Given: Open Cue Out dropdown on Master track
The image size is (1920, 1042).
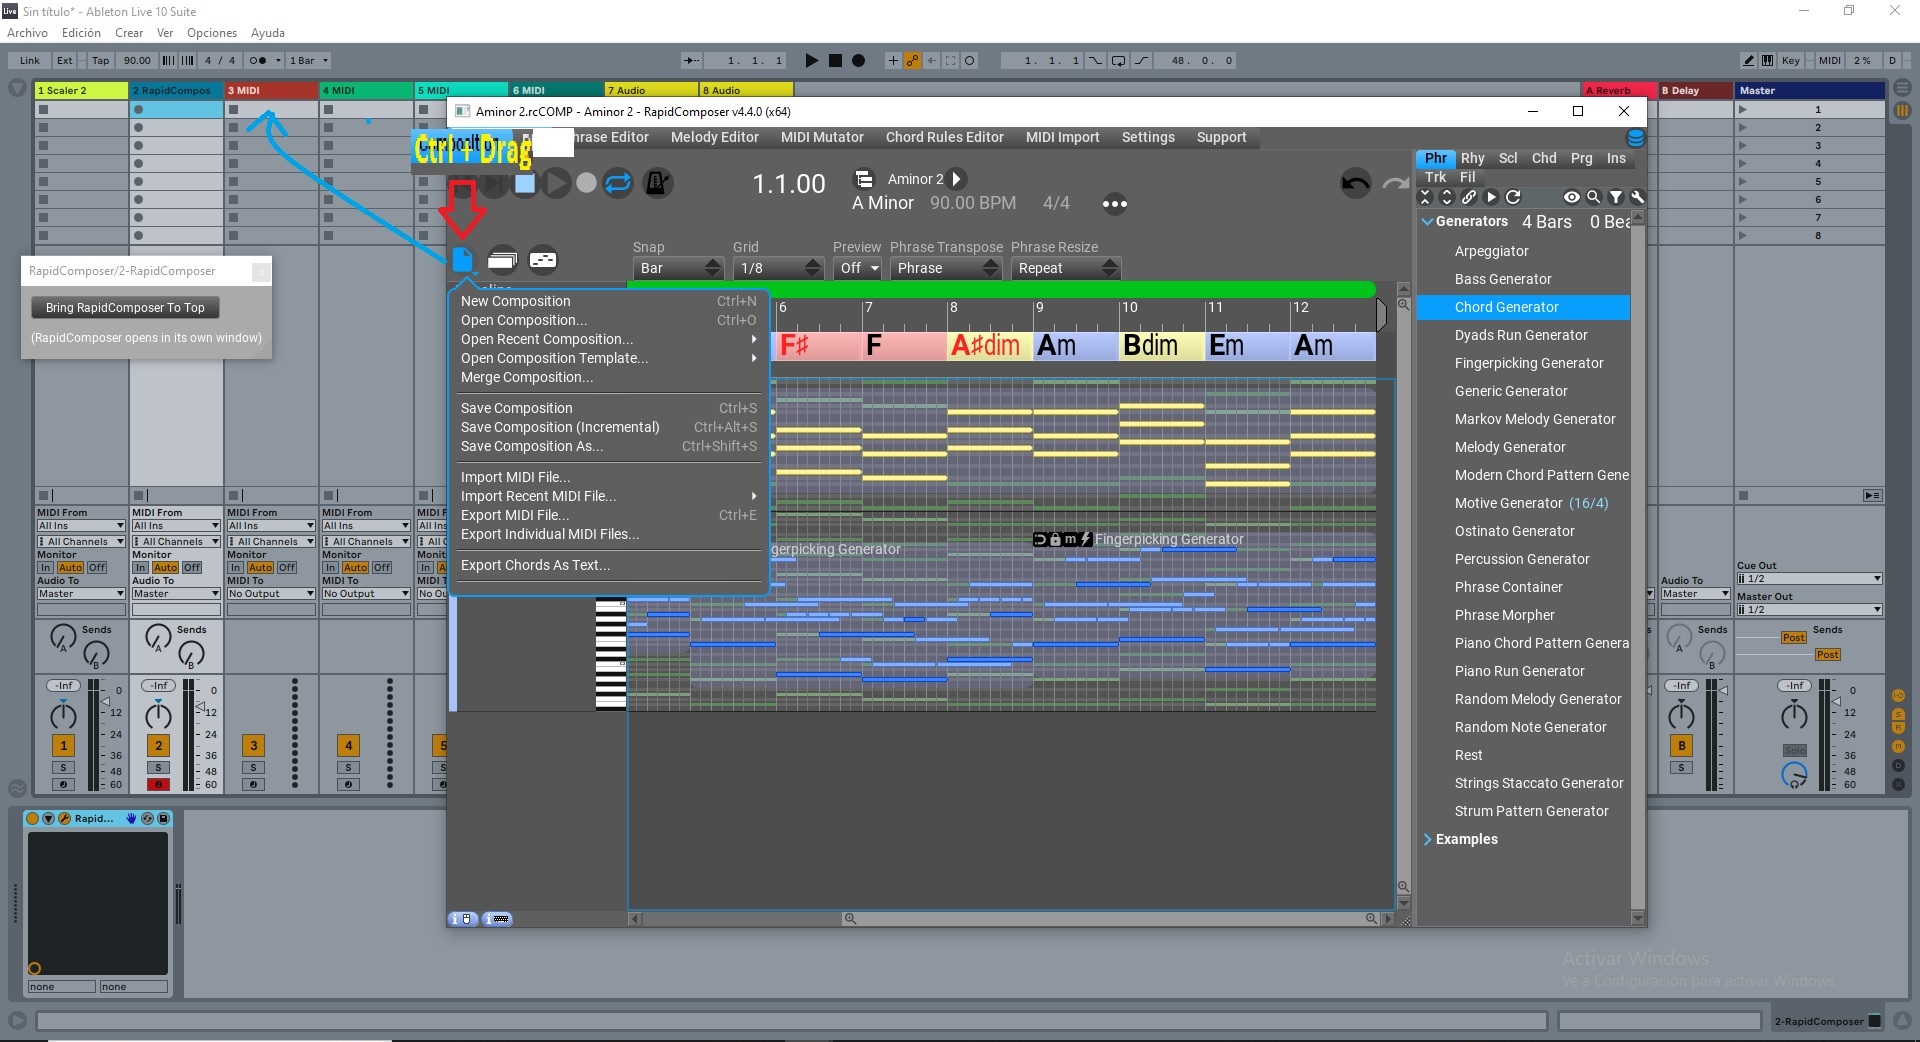Looking at the screenshot, I should pos(1810,579).
